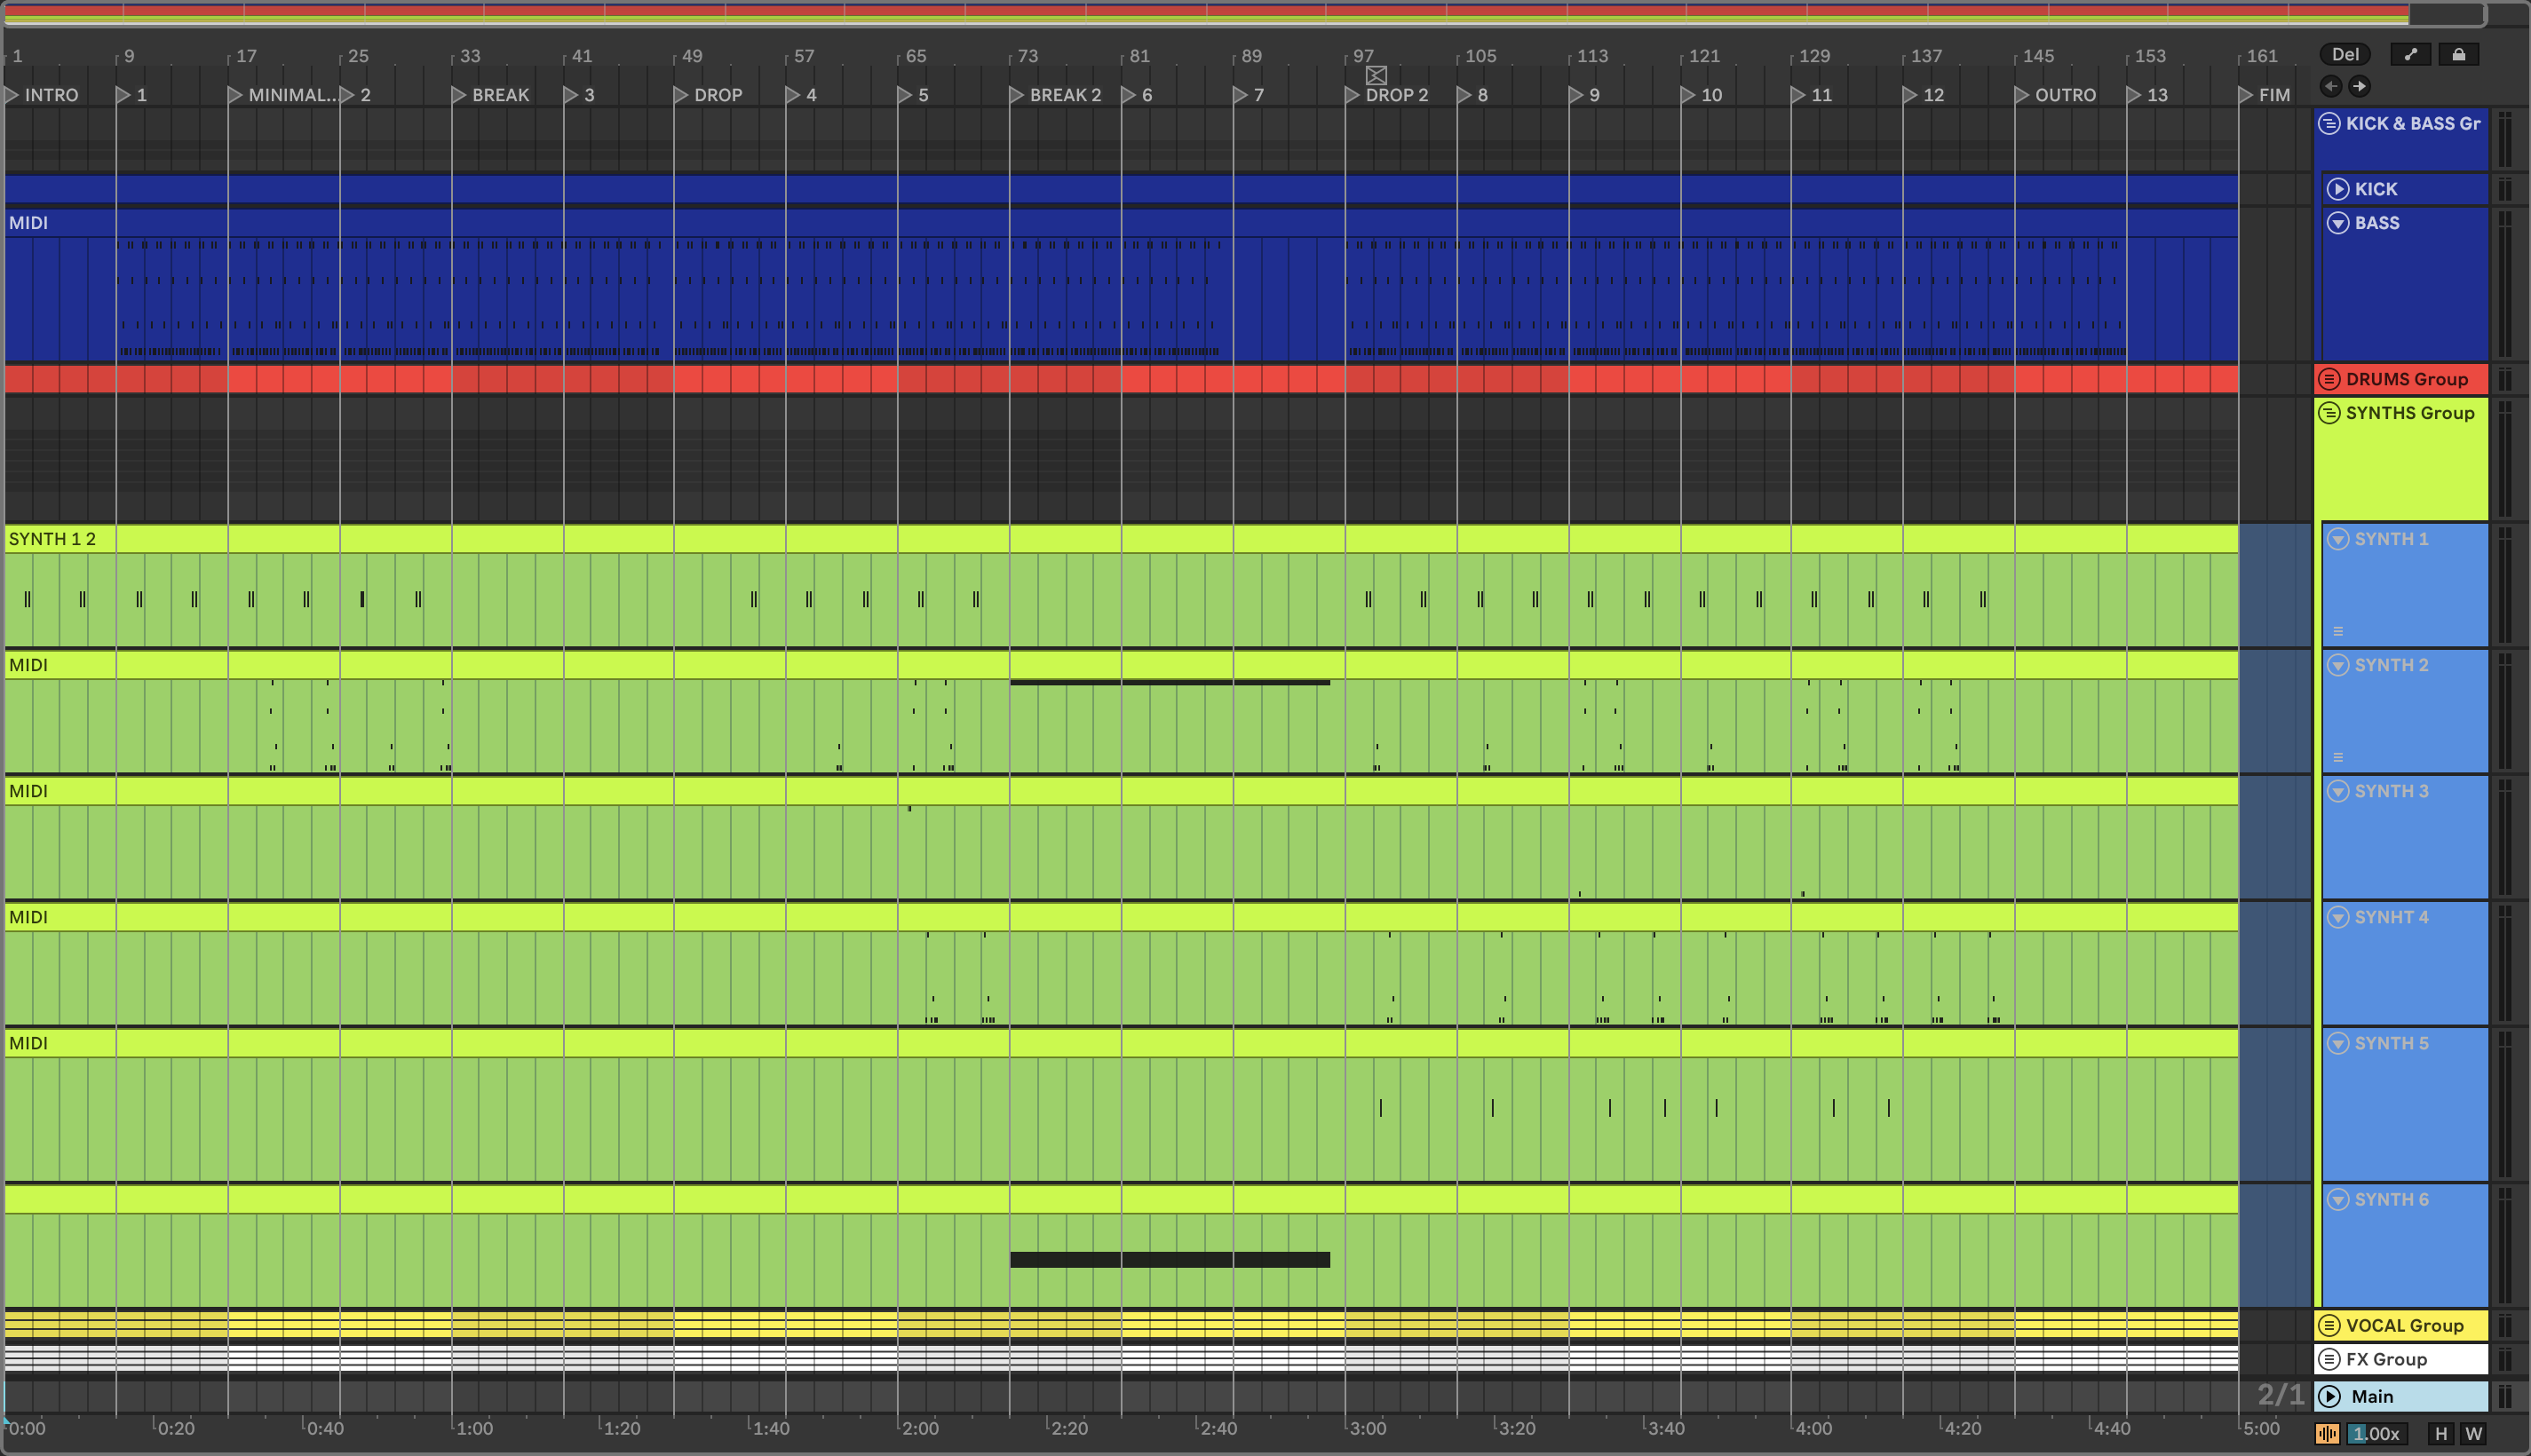Click bar number '145' in the ruler
2531x1456 pixels.
[2038, 56]
